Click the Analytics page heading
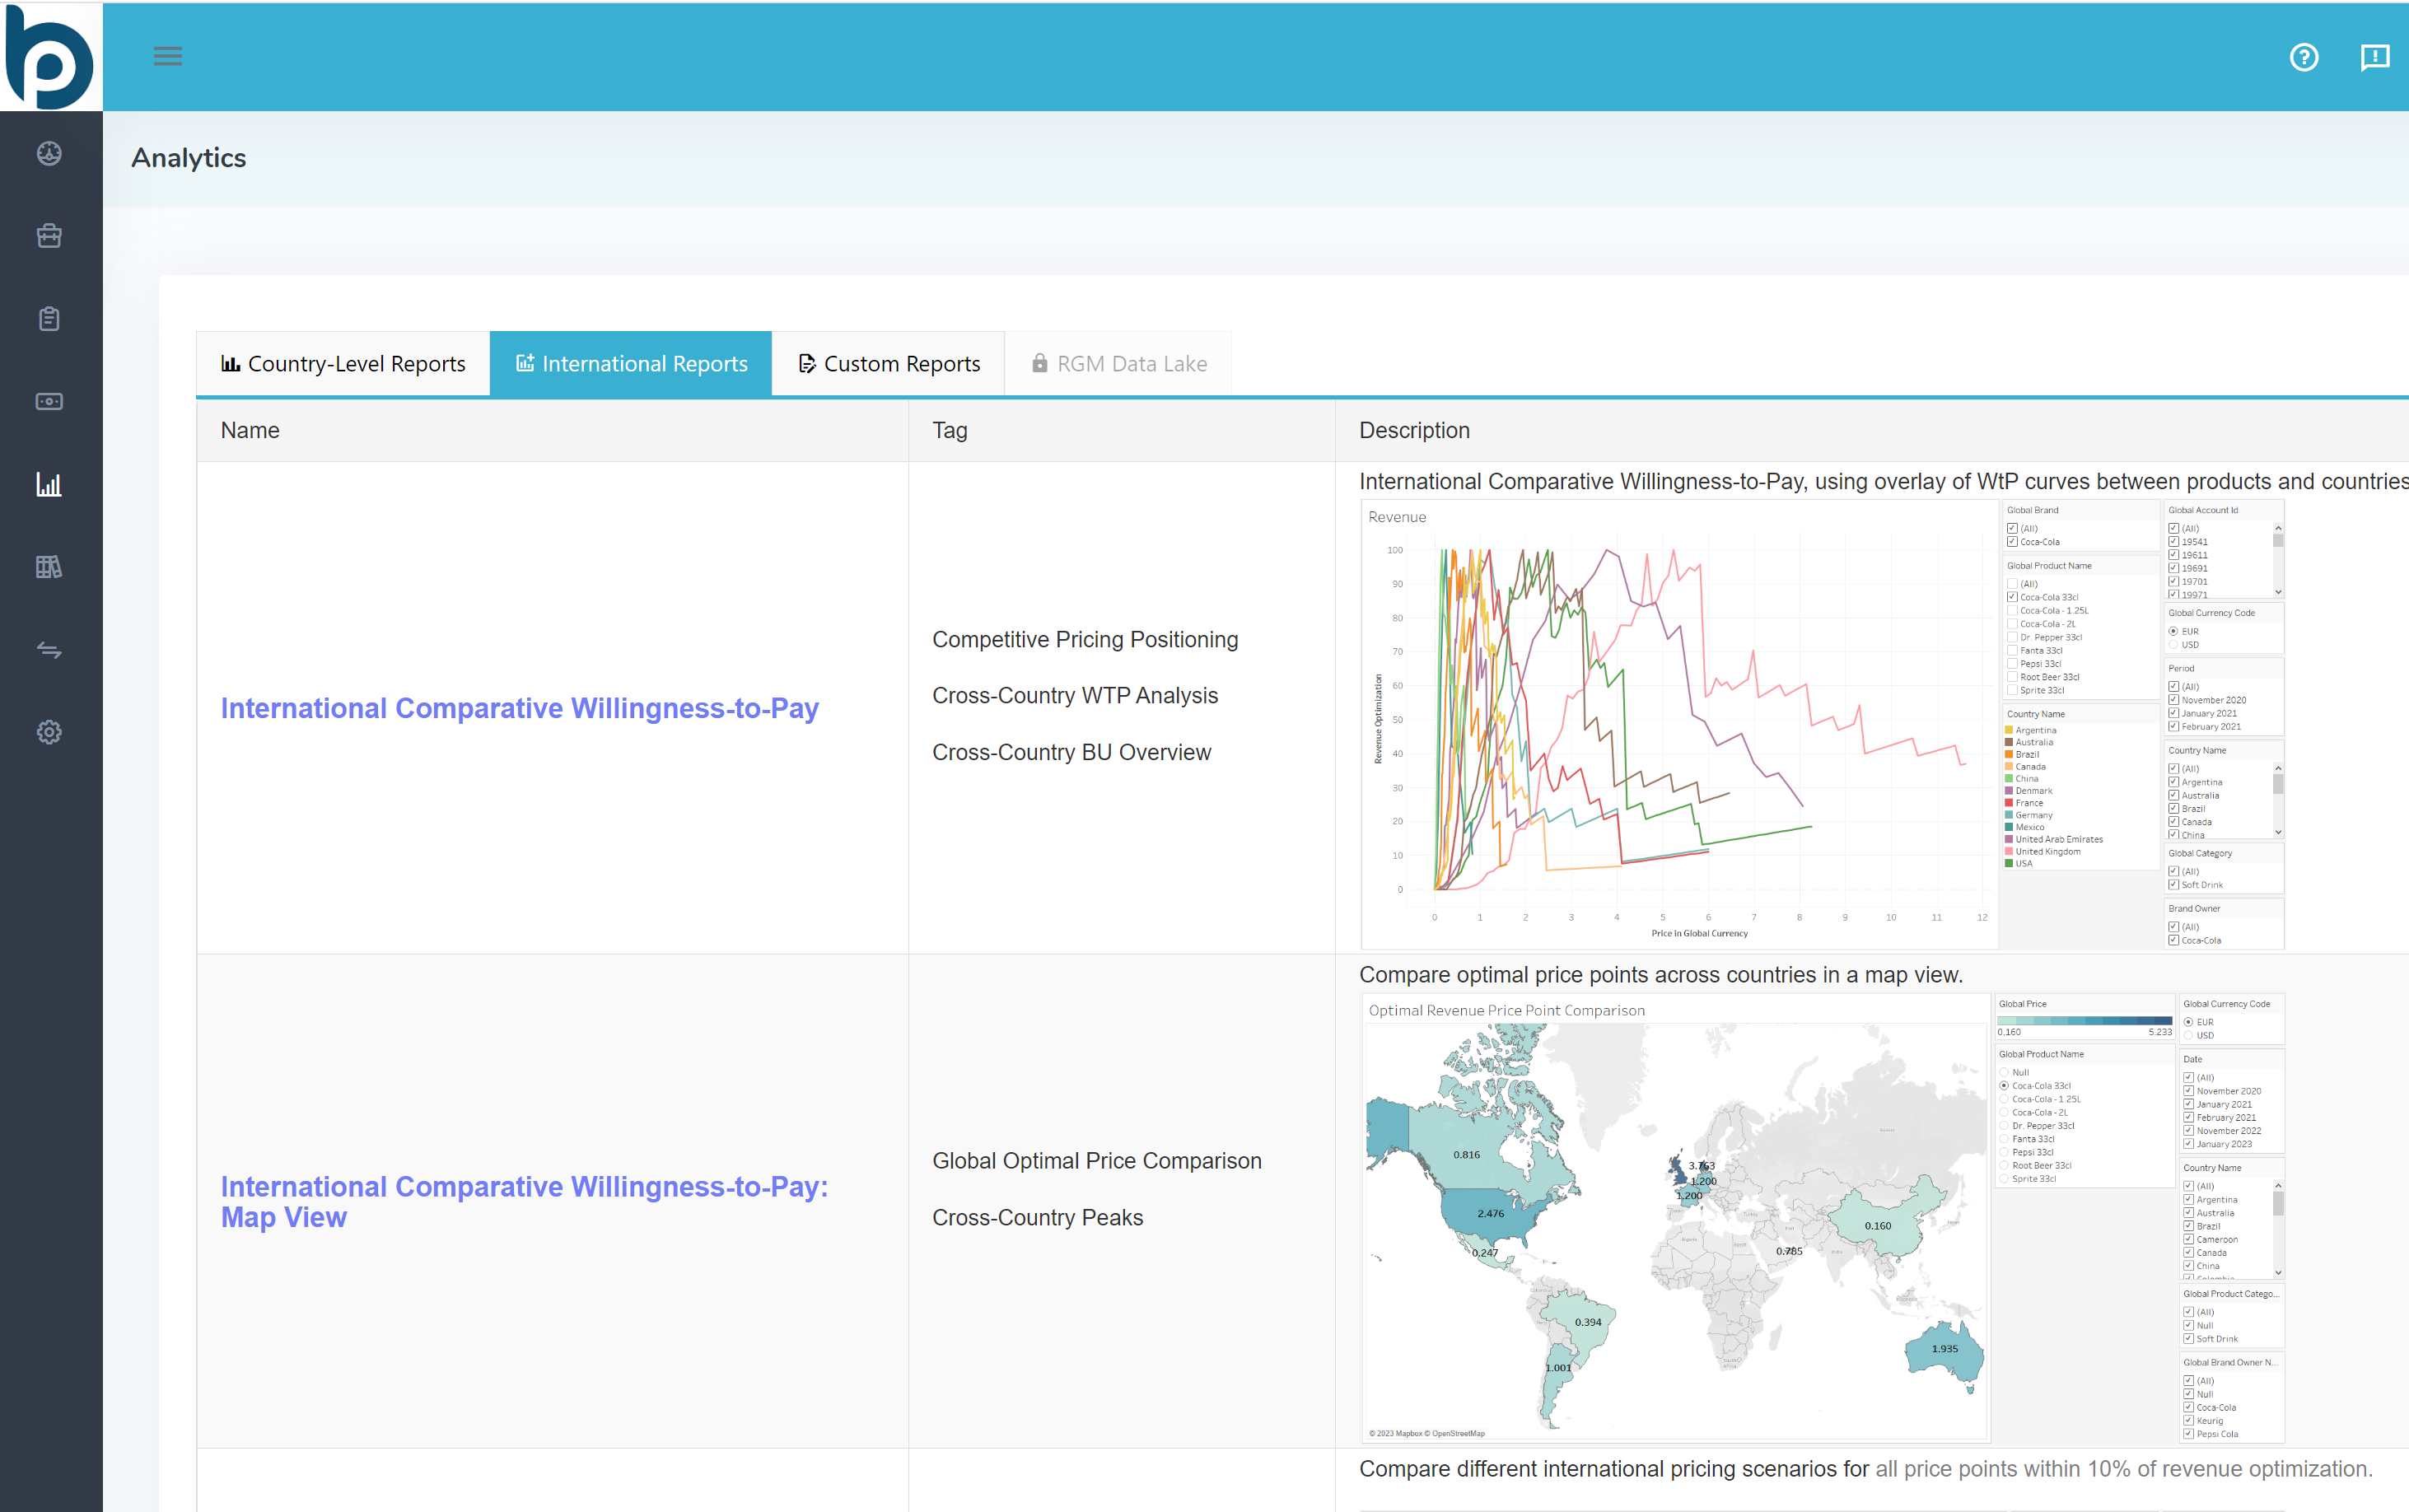This screenshot has width=2409, height=1512. tap(188, 158)
